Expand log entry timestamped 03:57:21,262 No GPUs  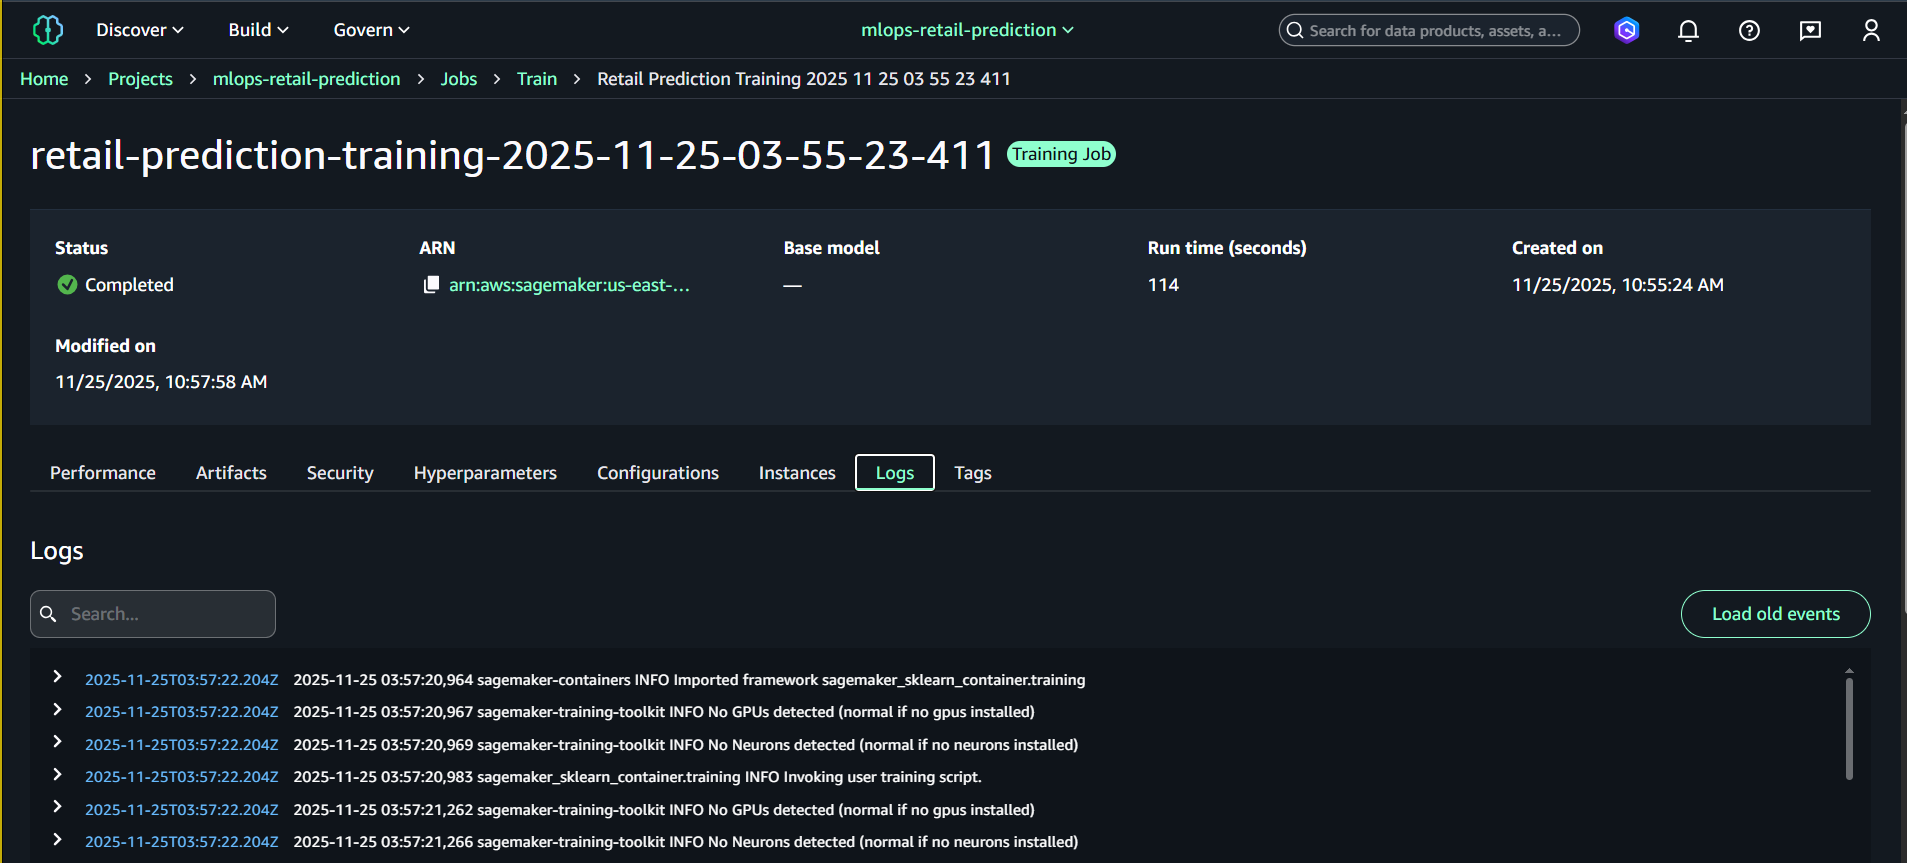(x=57, y=807)
